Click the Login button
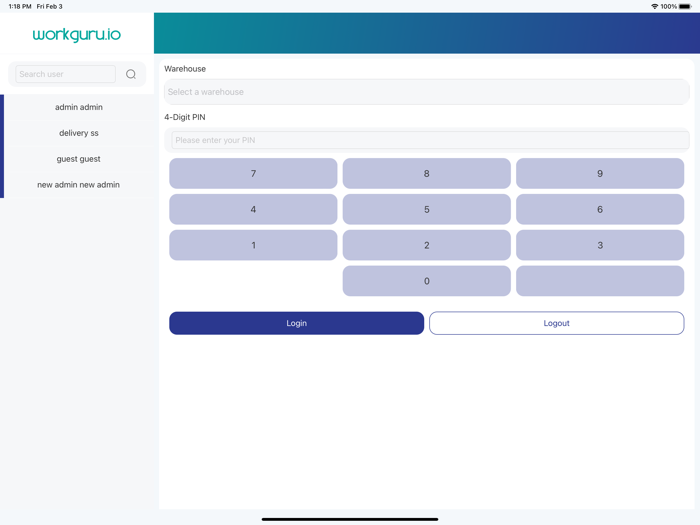Image resolution: width=700 pixels, height=525 pixels. pos(296,323)
